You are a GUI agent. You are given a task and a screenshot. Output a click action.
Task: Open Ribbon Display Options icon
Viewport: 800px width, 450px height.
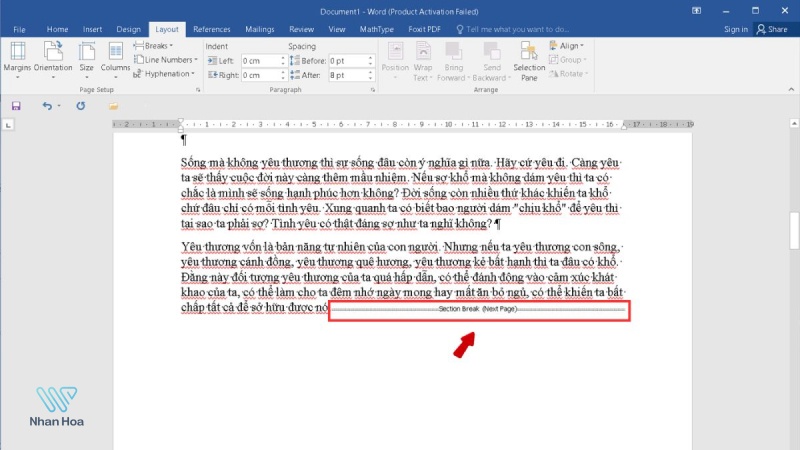696,11
